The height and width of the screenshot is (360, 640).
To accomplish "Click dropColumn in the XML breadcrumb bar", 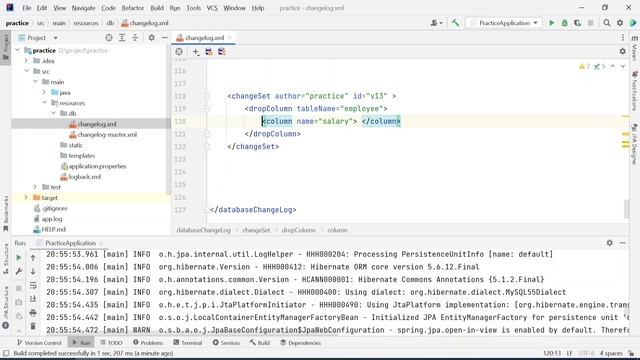I will pyautogui.click(x=298, y=230).
